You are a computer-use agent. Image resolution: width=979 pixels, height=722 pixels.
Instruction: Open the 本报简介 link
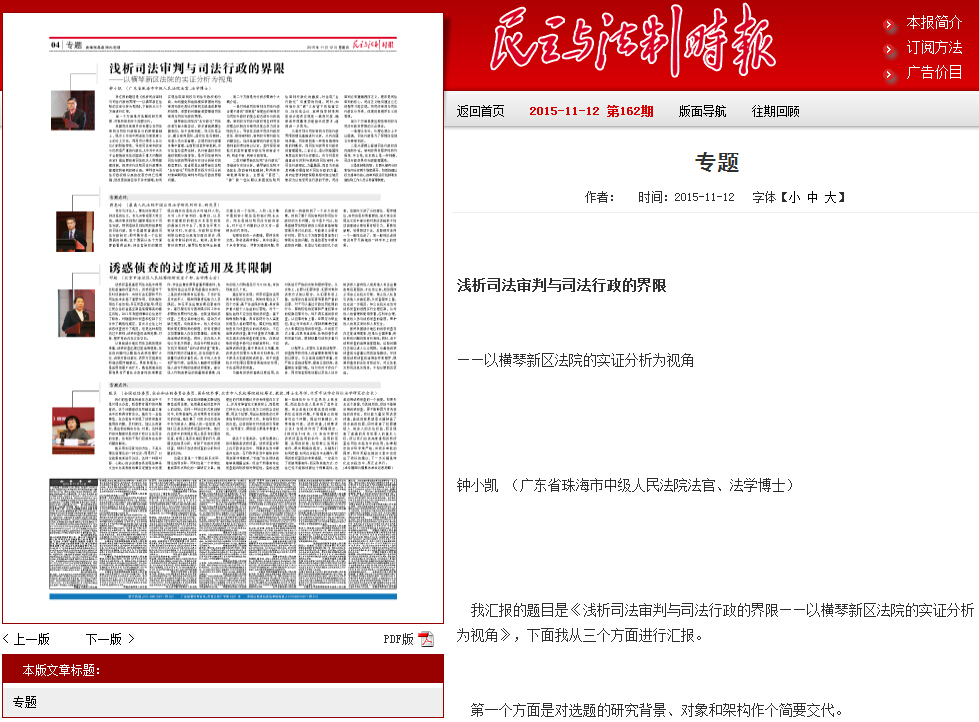click(x=934, y=22)
